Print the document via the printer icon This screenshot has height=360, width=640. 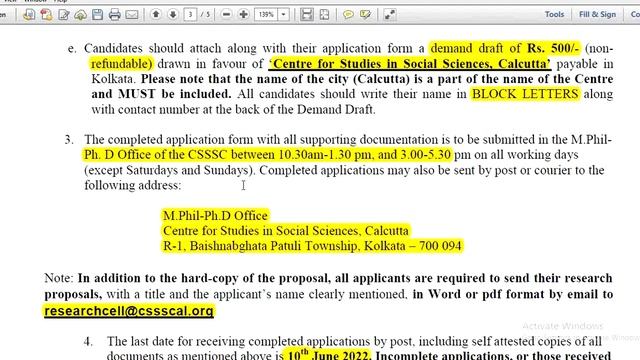[115, 15]
